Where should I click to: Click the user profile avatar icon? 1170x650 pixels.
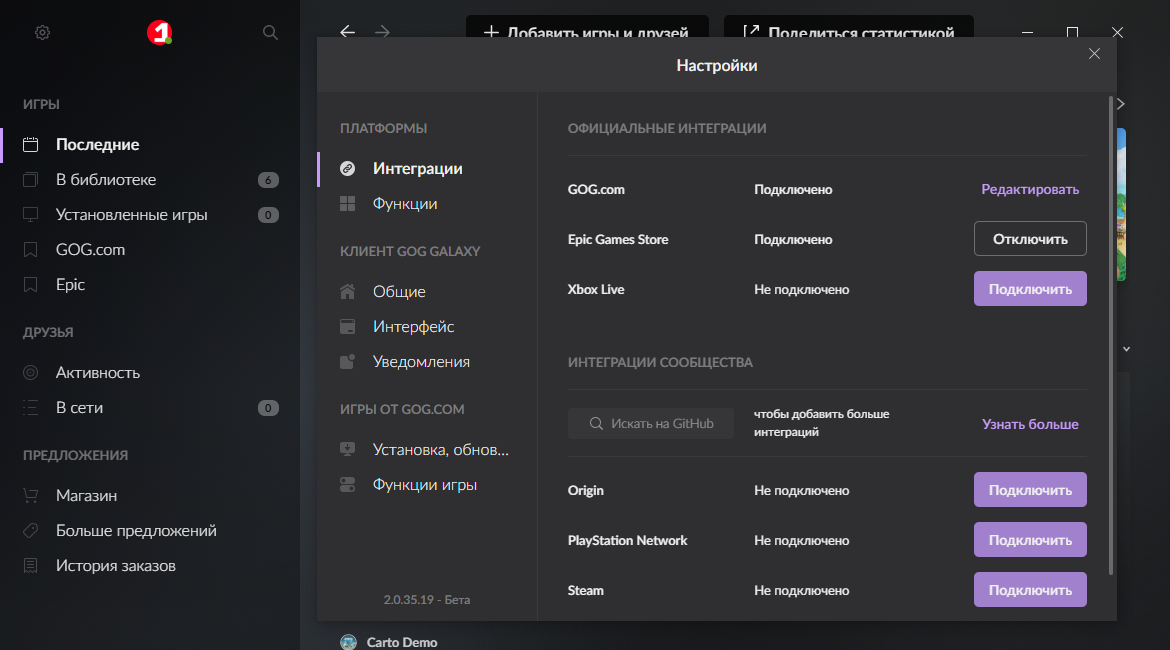[159, 33]
